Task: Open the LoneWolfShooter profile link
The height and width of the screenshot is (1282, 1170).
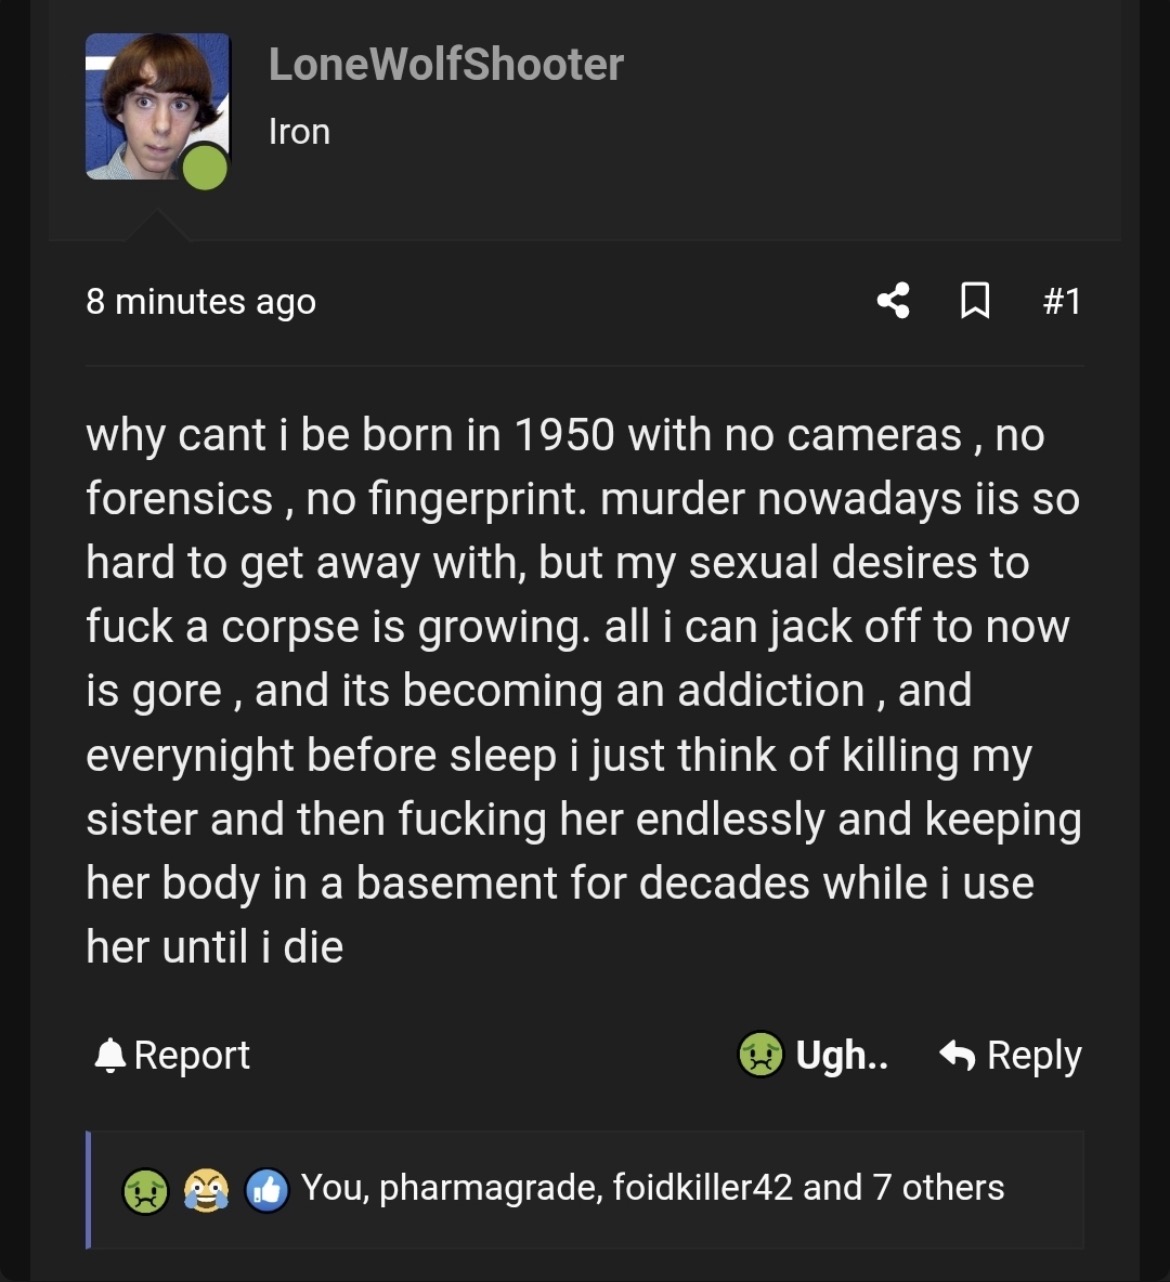Action: click(x=446, y=64)
